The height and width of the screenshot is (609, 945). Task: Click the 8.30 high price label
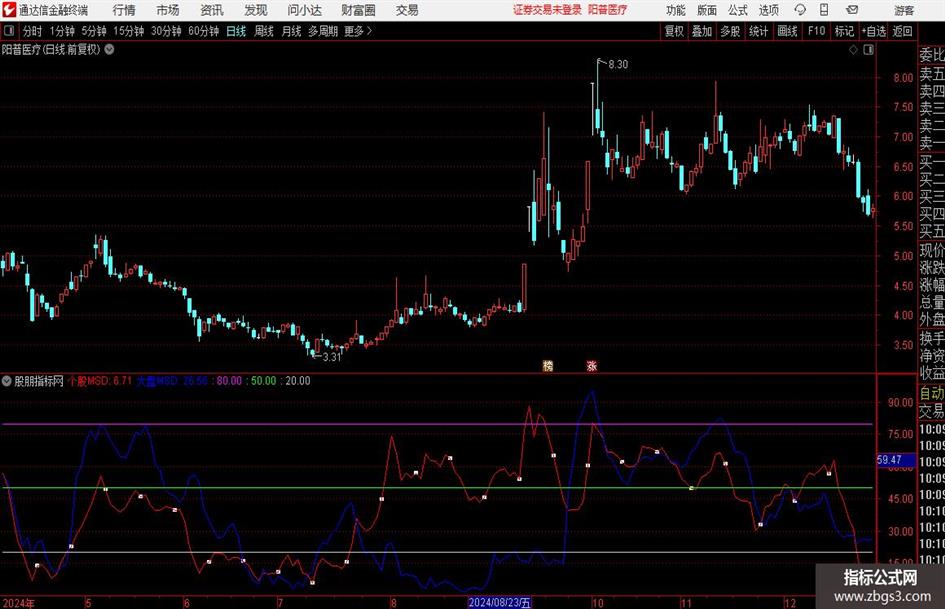618,64
